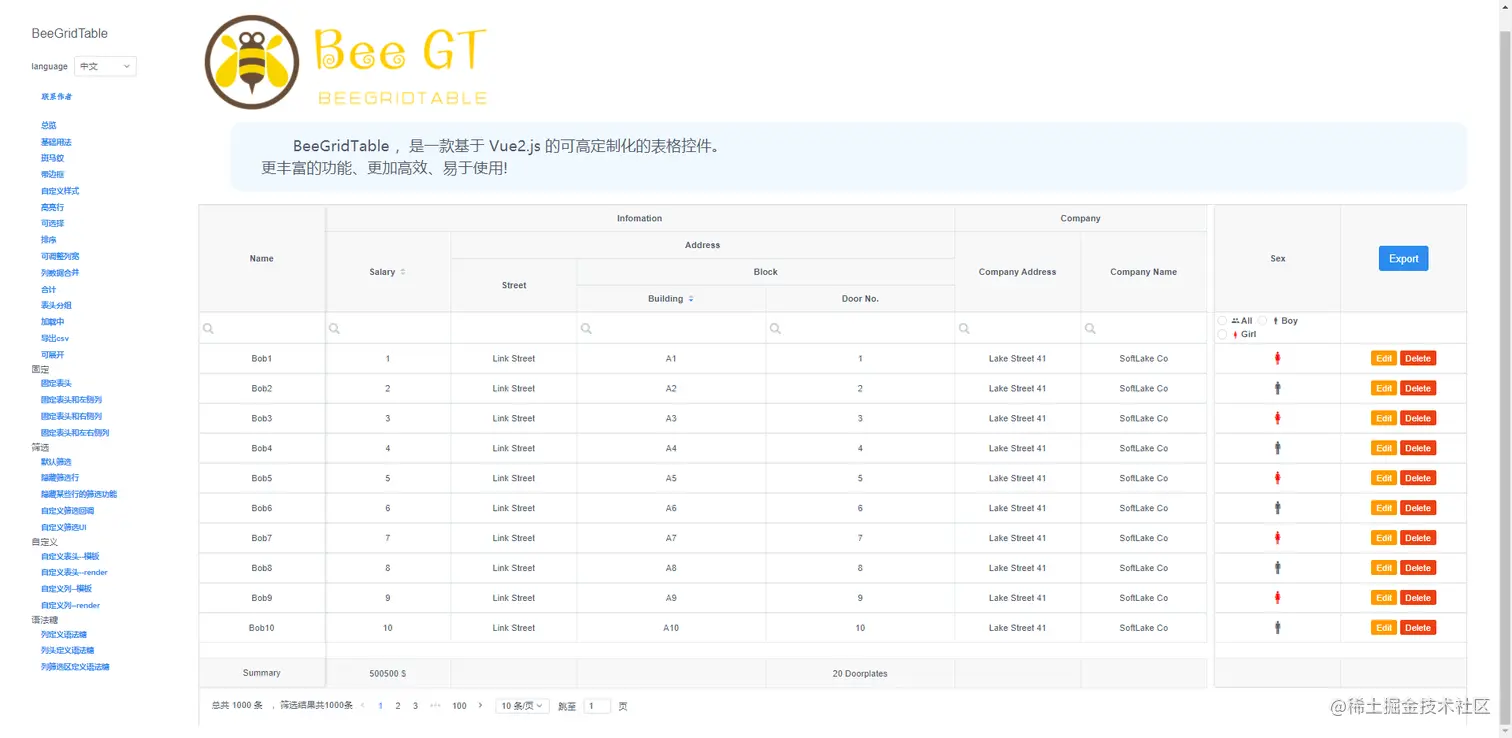
Task: Open the 基础用法 sidebar item
Action: point(56,142)
